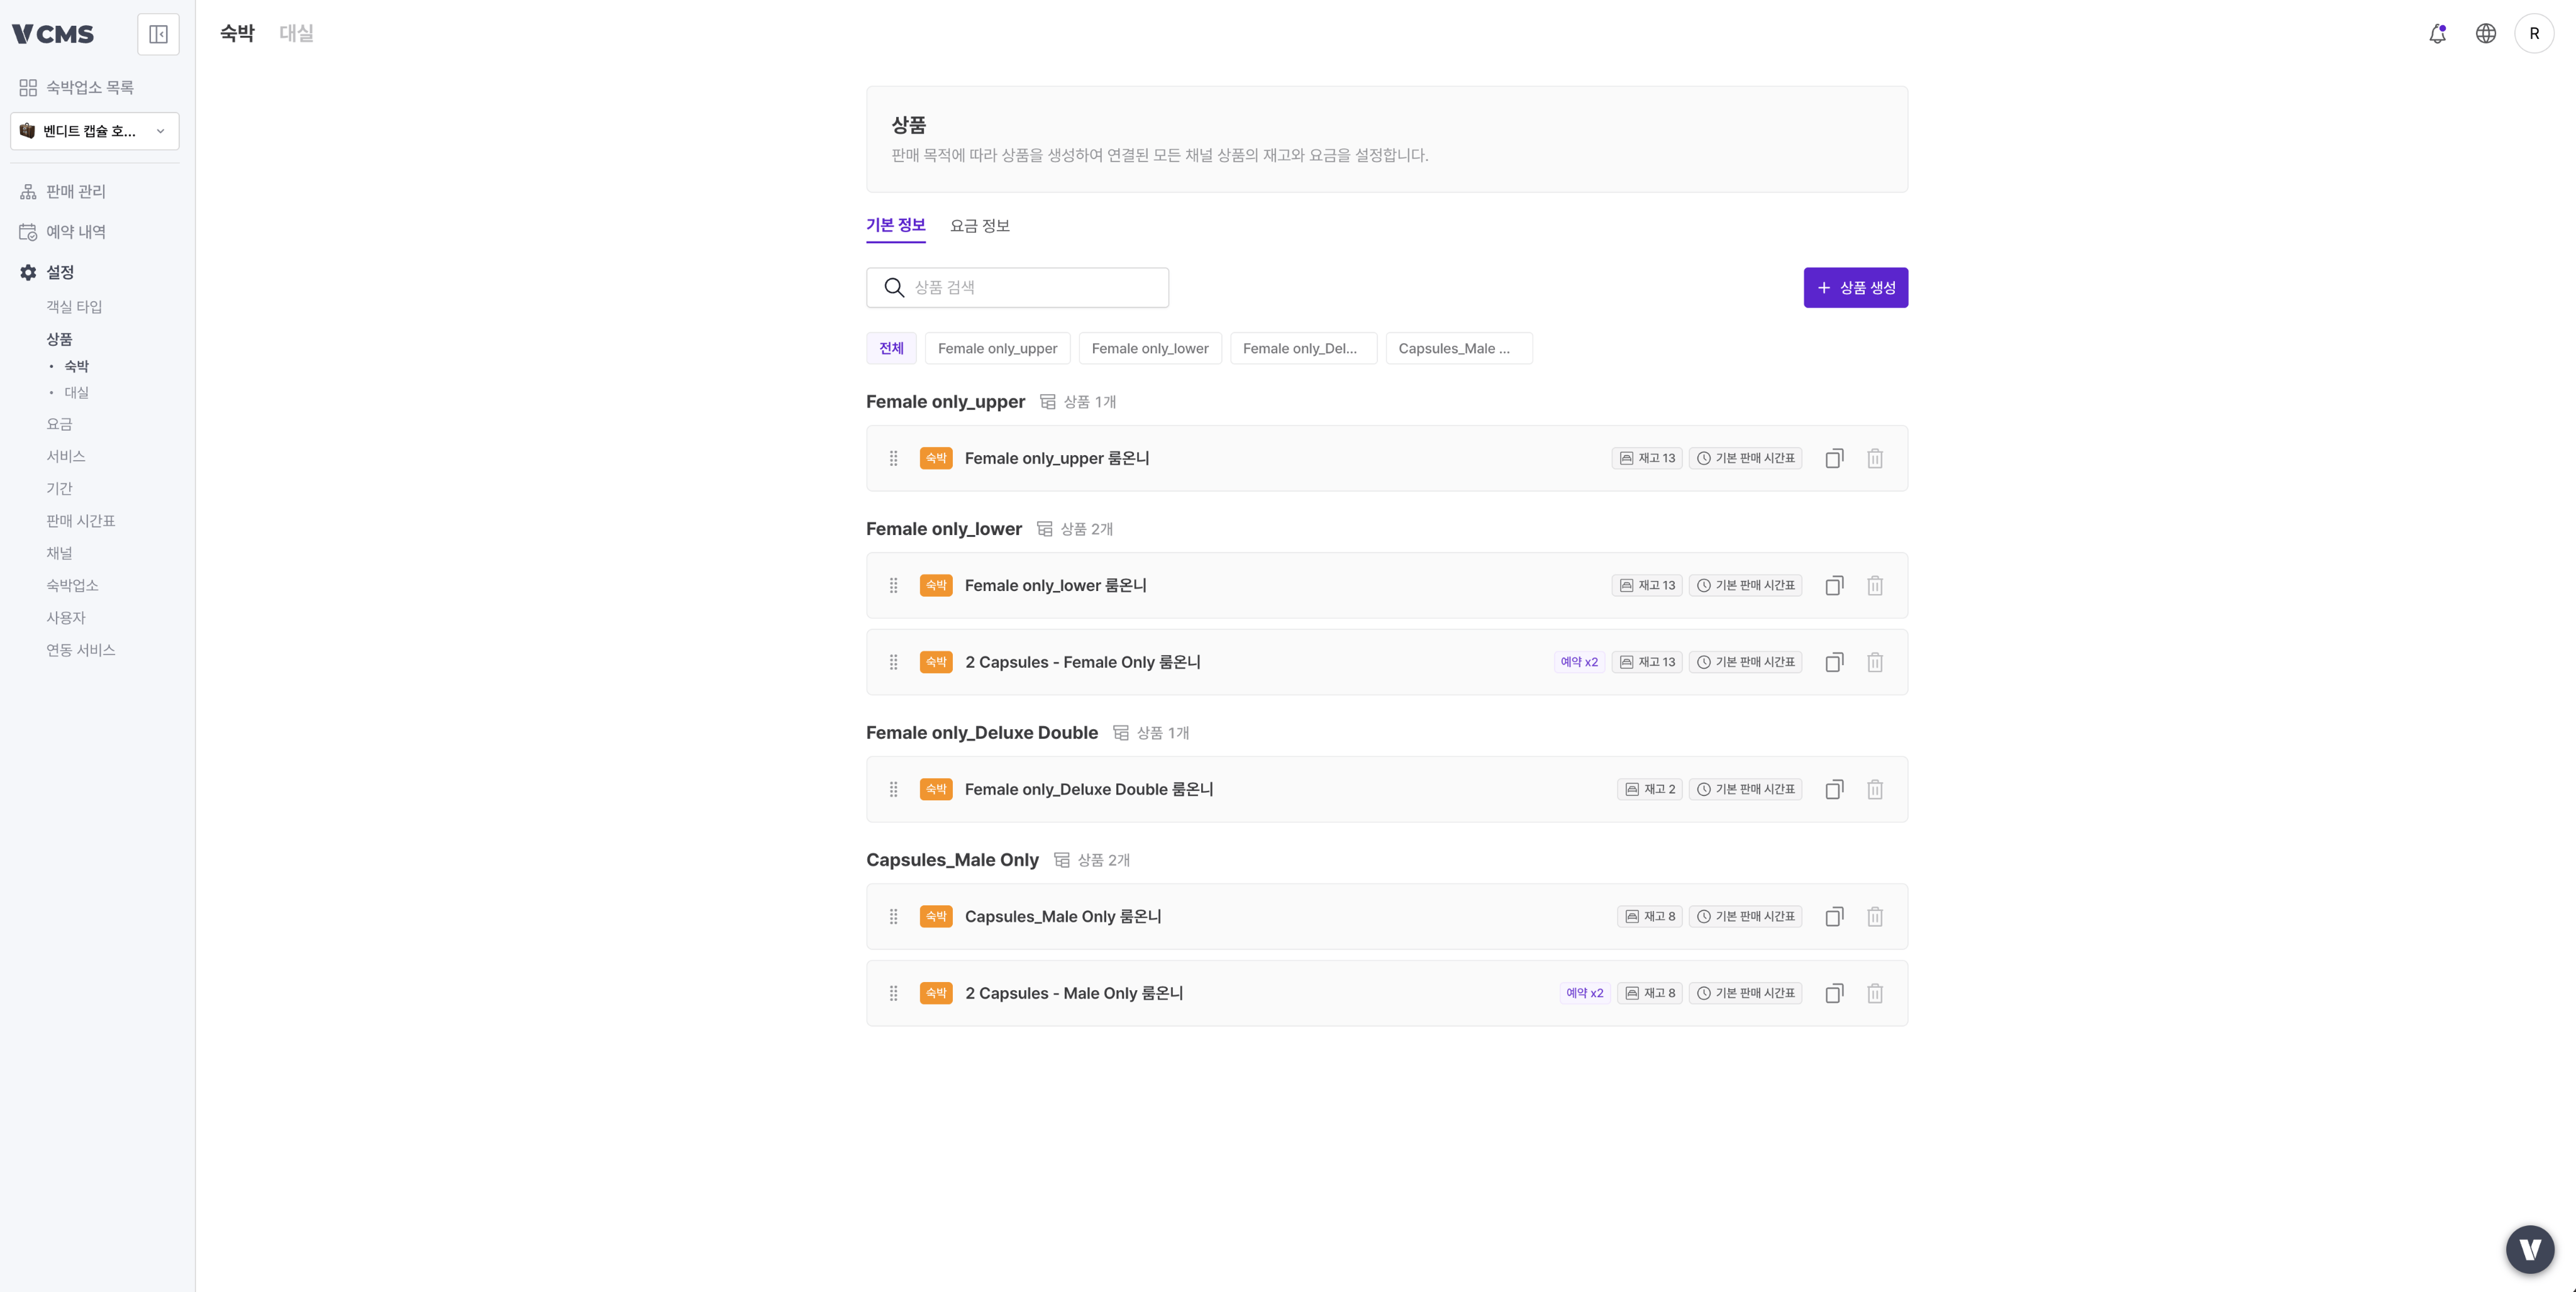Open 기본 판매 시간표 tag on Female only_upper 룸온니
The width and height of the screenshot is (2576, 1292).
click(1745, 458)
